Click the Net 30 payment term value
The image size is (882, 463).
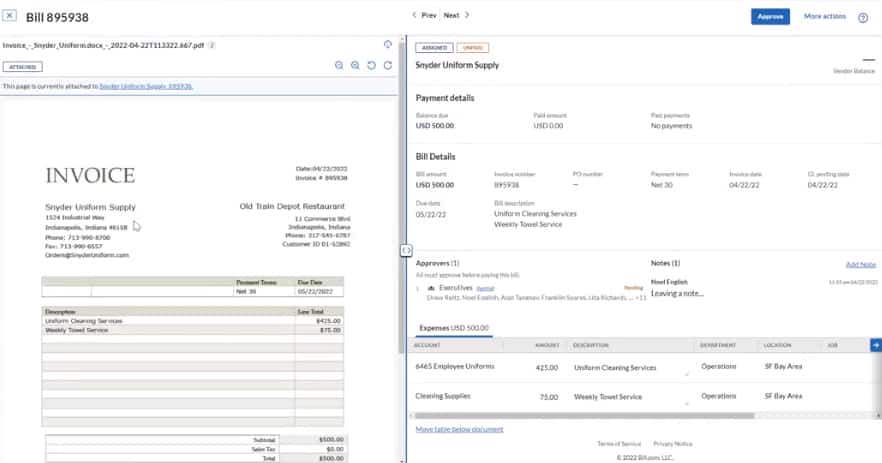(x=662, y=185)
